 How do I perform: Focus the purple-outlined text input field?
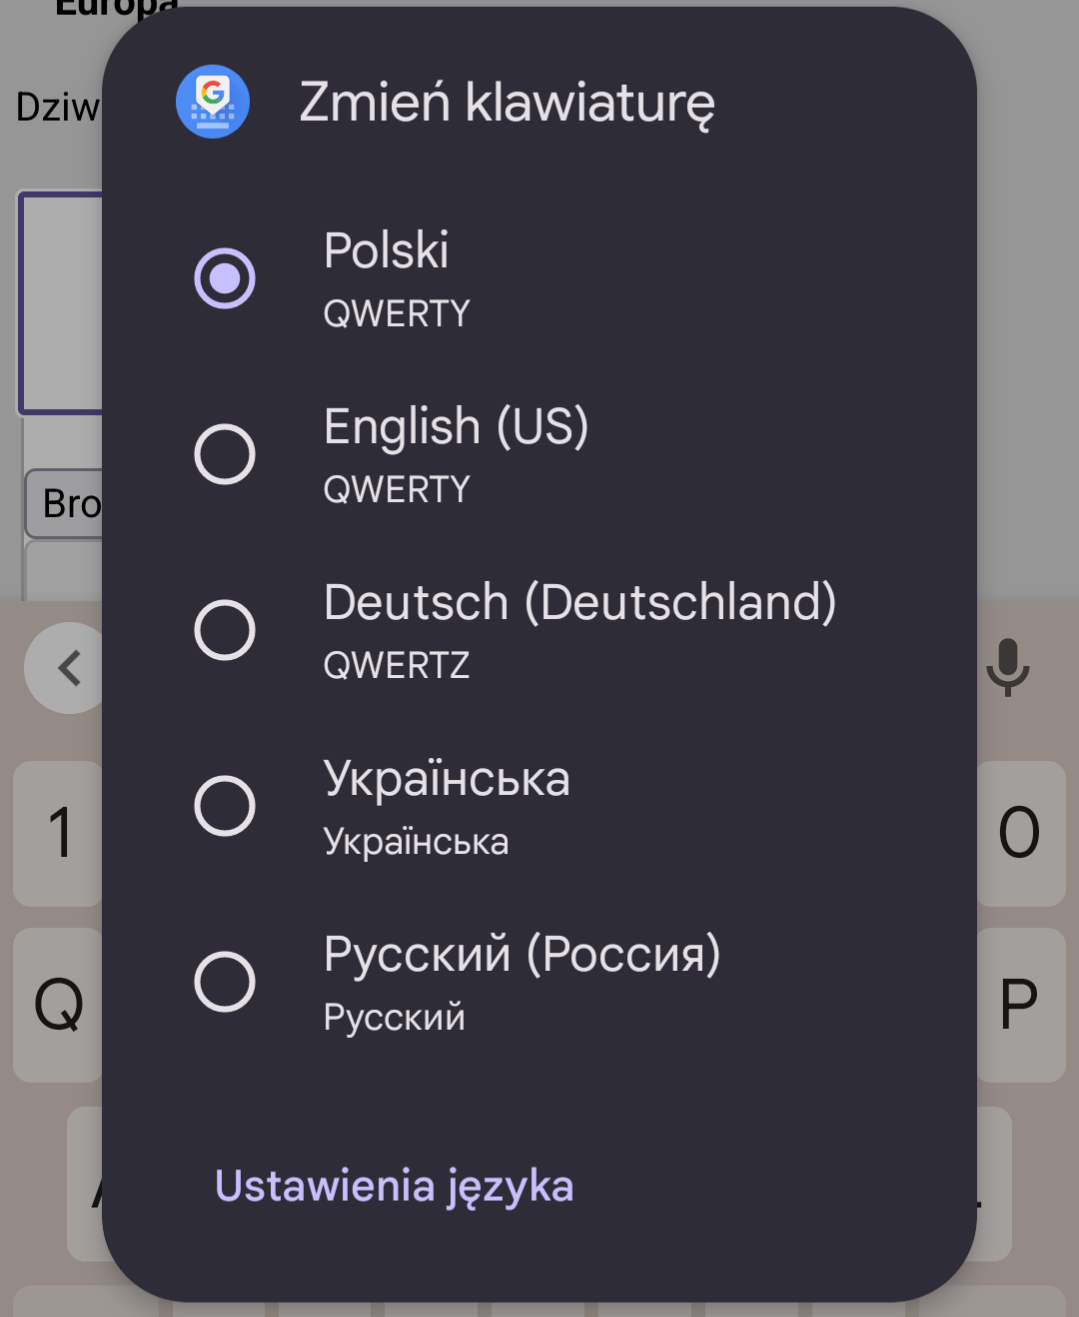[x=62, y=302]
